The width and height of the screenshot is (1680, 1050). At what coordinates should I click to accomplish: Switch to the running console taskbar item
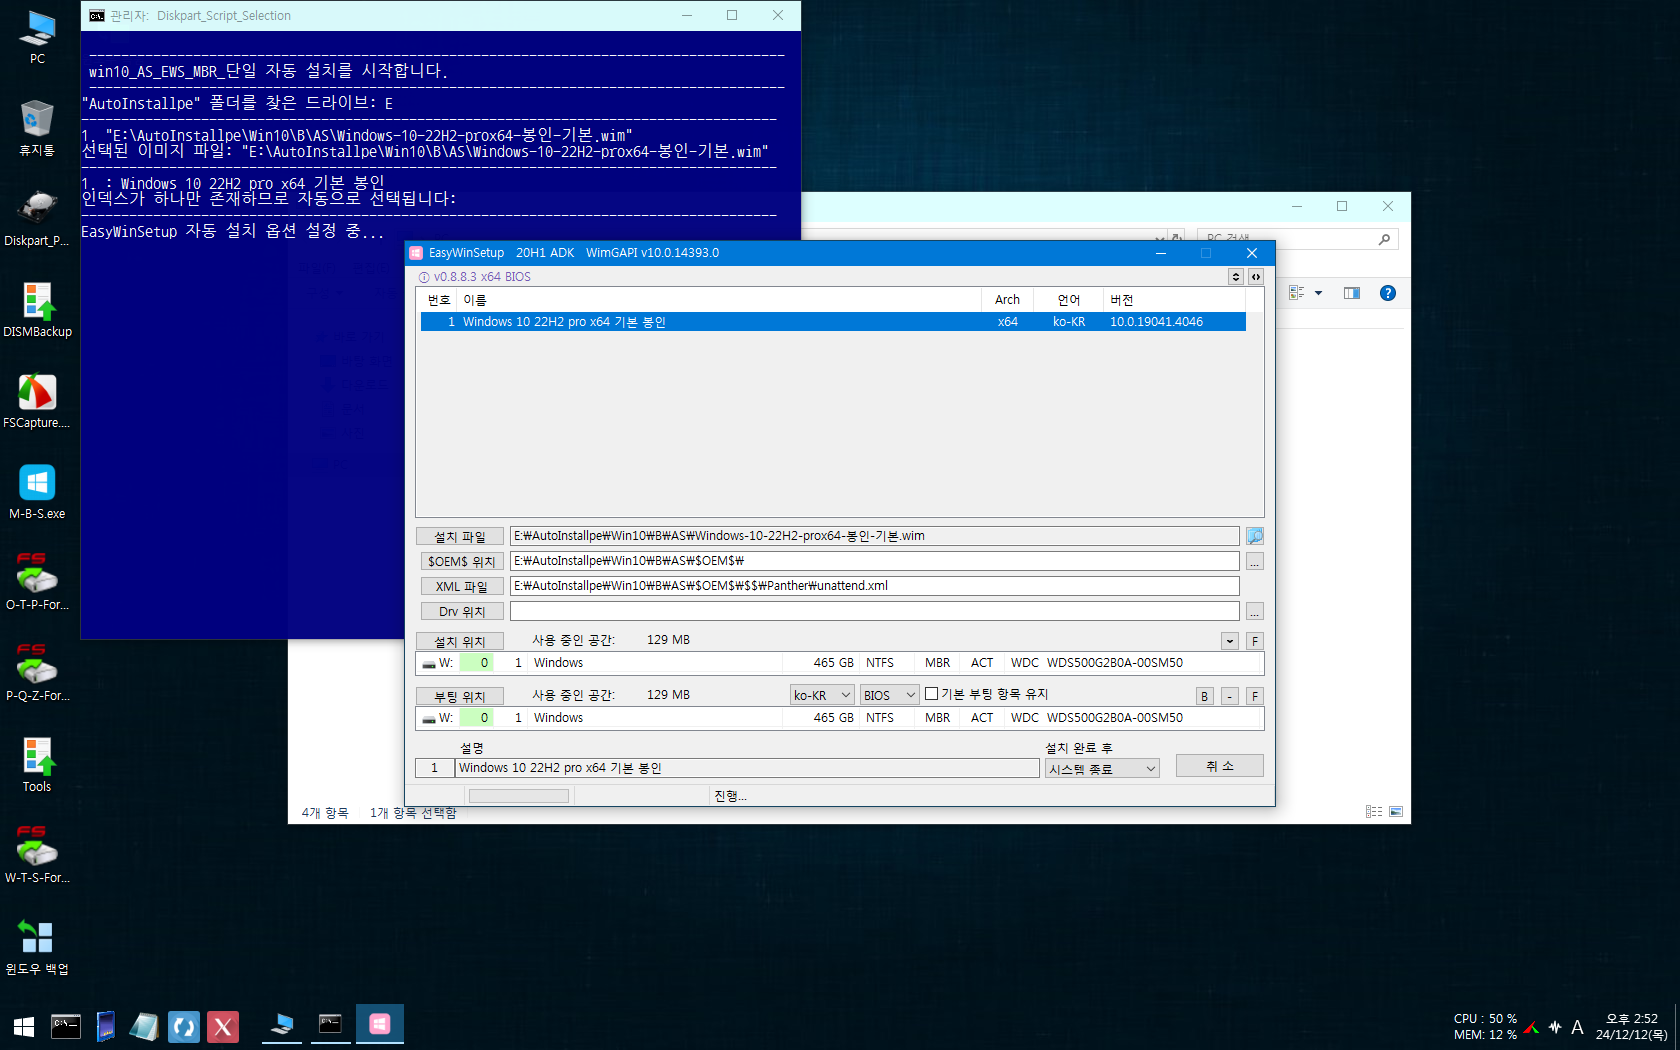pos(331,1025)
